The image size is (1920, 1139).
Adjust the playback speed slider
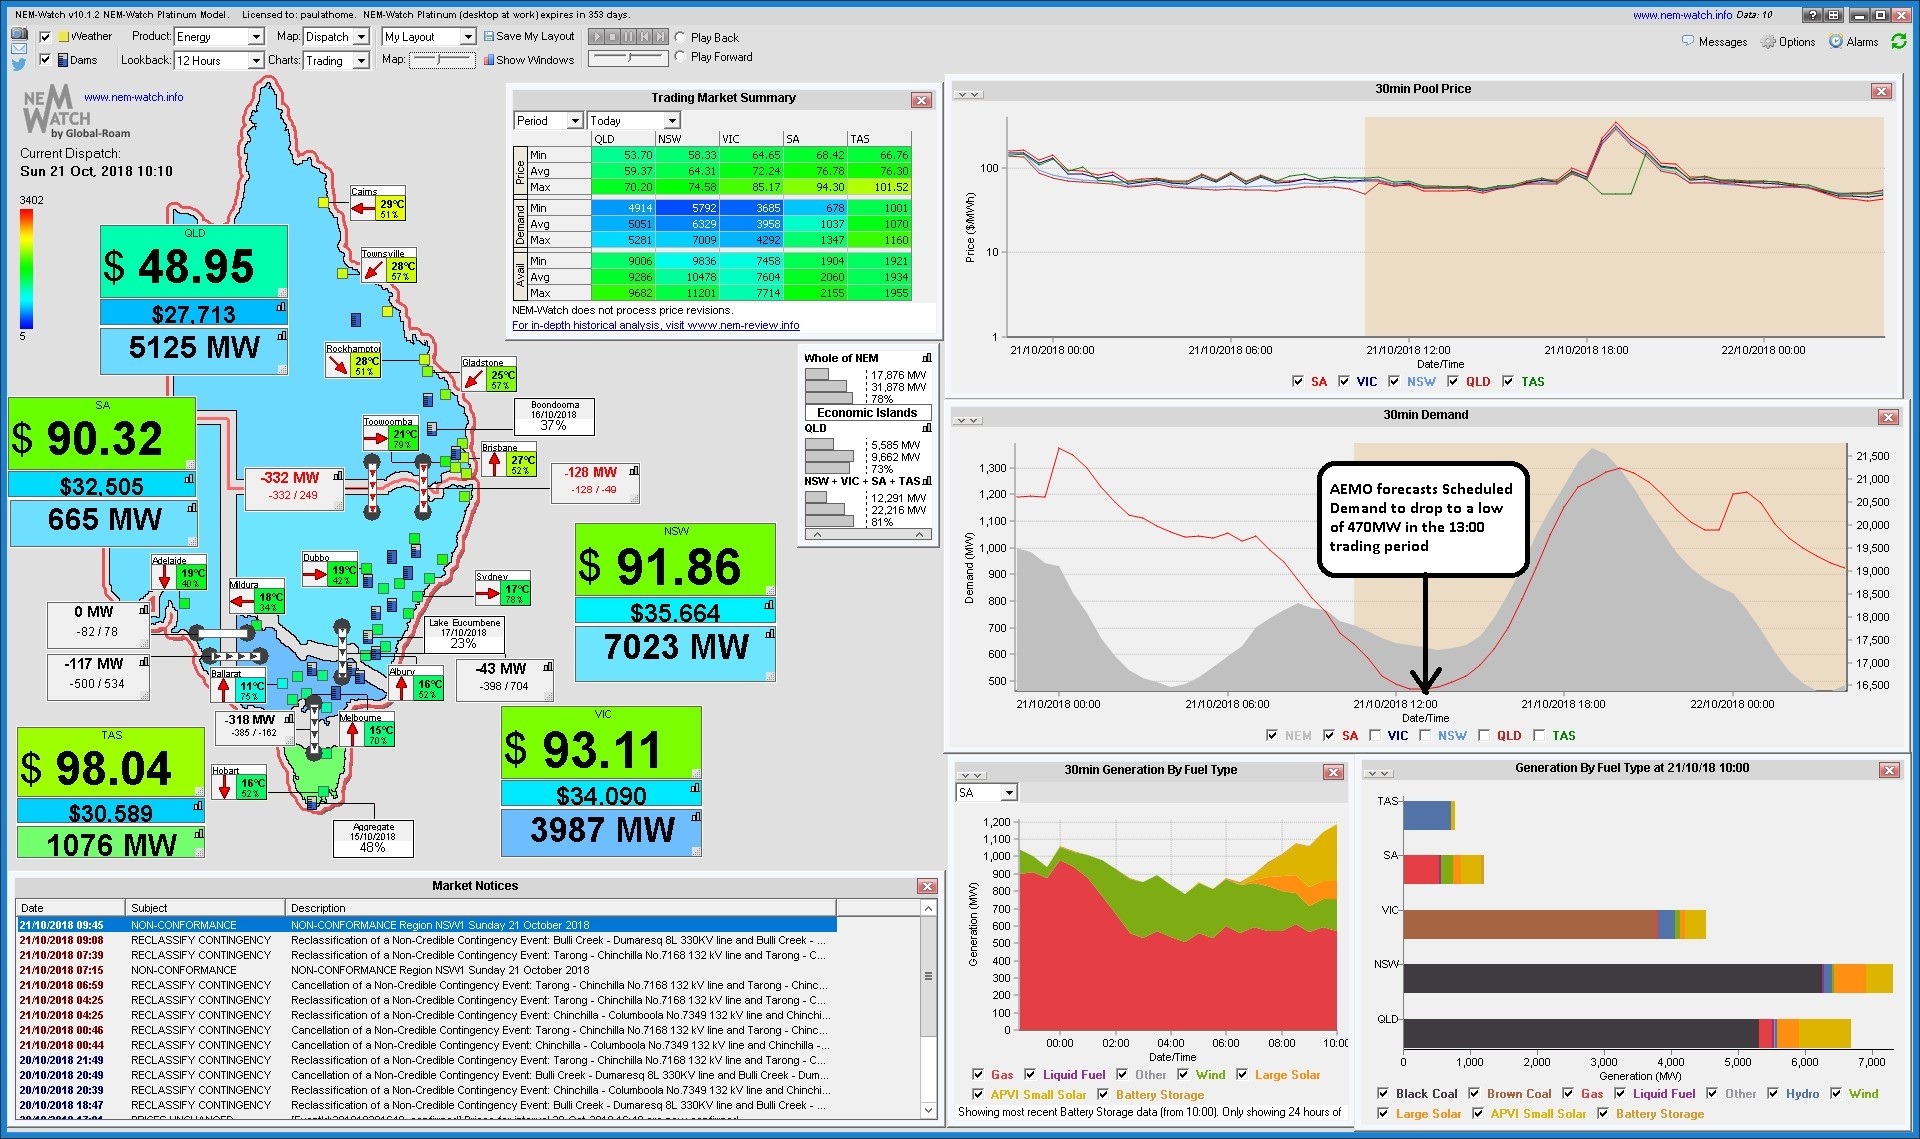pyautogui.click(x=628, y=58)
